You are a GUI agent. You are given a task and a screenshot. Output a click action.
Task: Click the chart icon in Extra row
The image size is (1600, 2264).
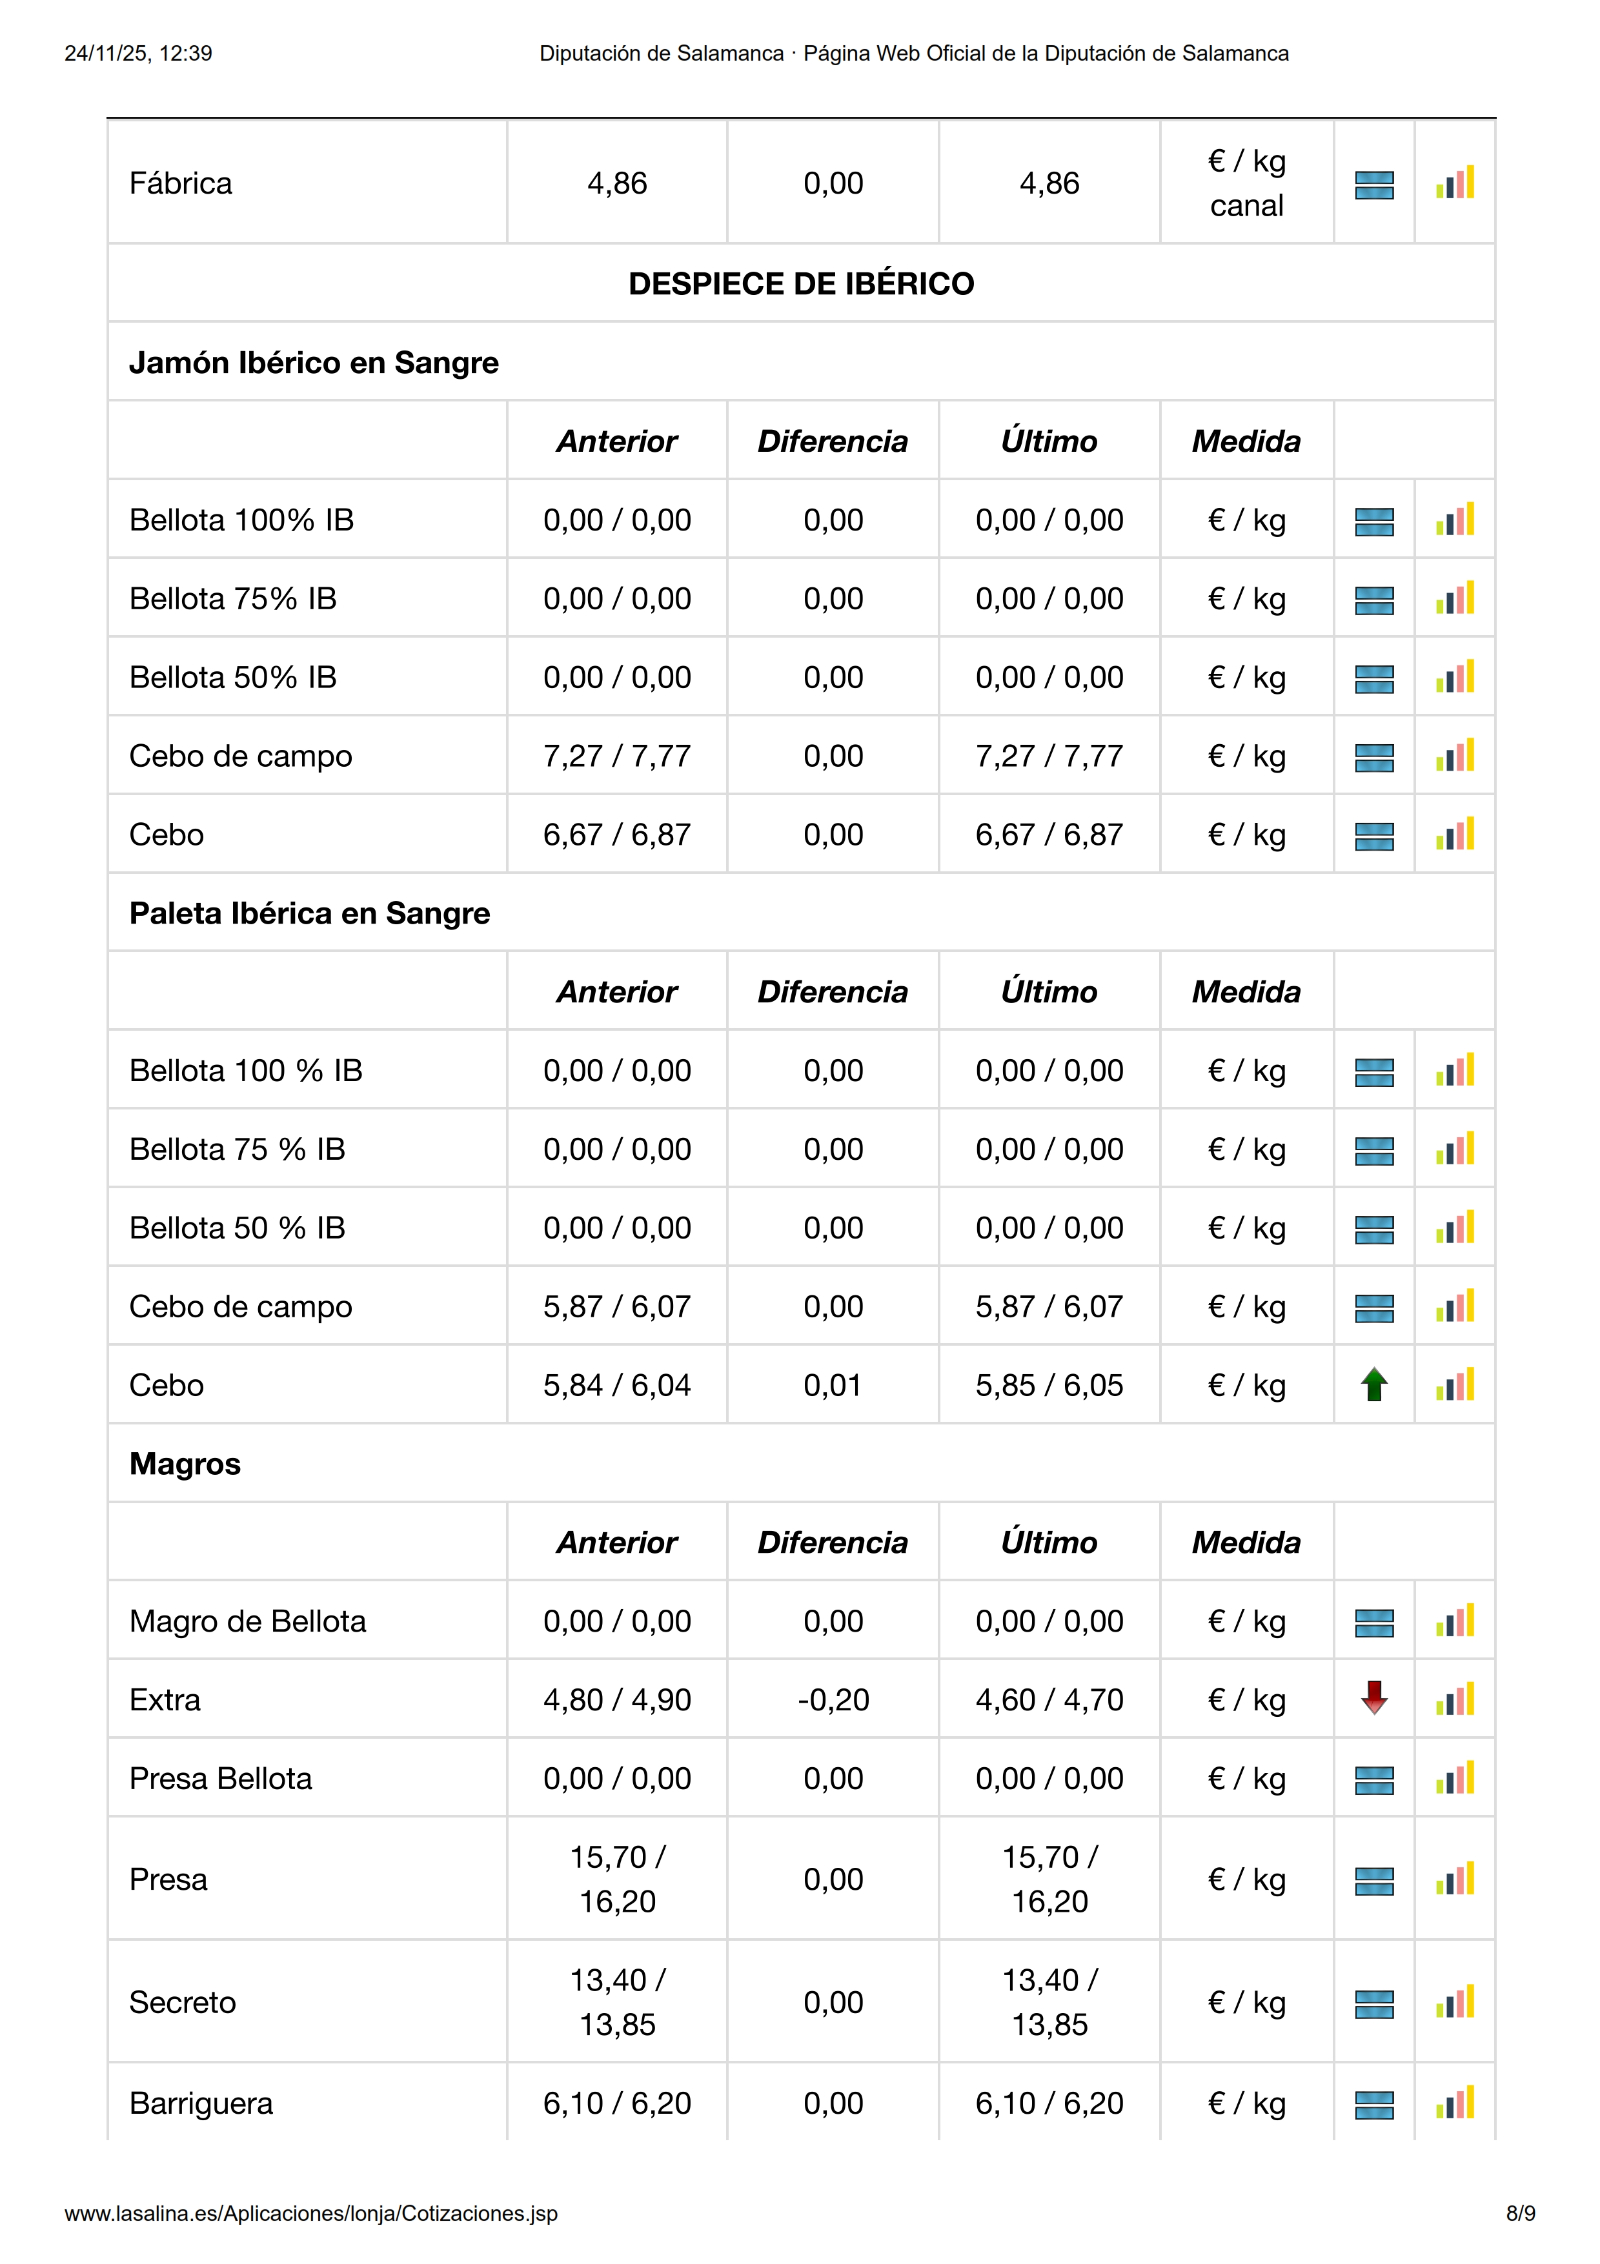[1455, 1700]
